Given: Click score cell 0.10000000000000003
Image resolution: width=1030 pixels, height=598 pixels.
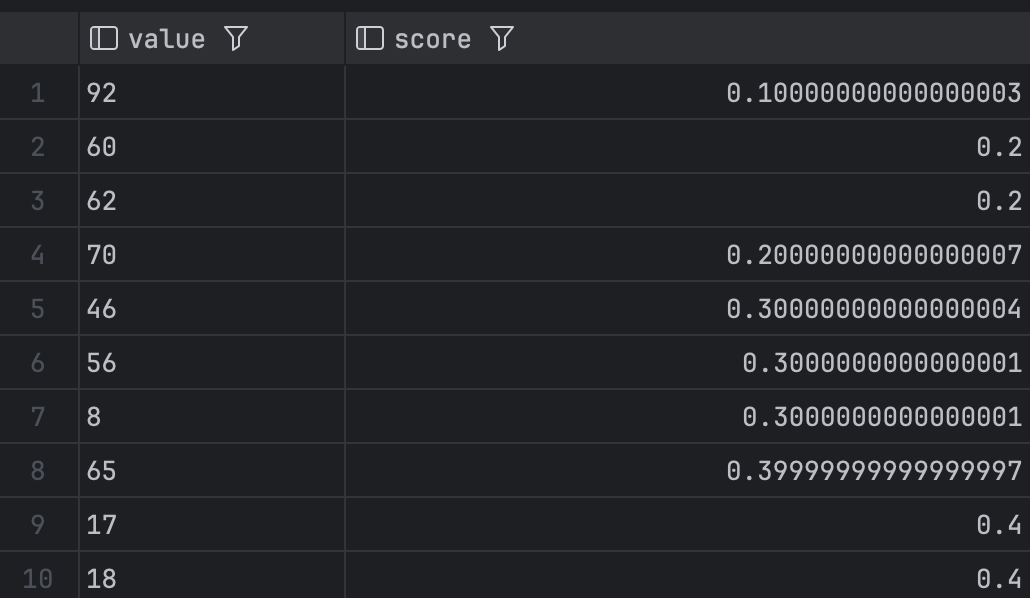Looking at the screenshot, I should pos(688,93).
